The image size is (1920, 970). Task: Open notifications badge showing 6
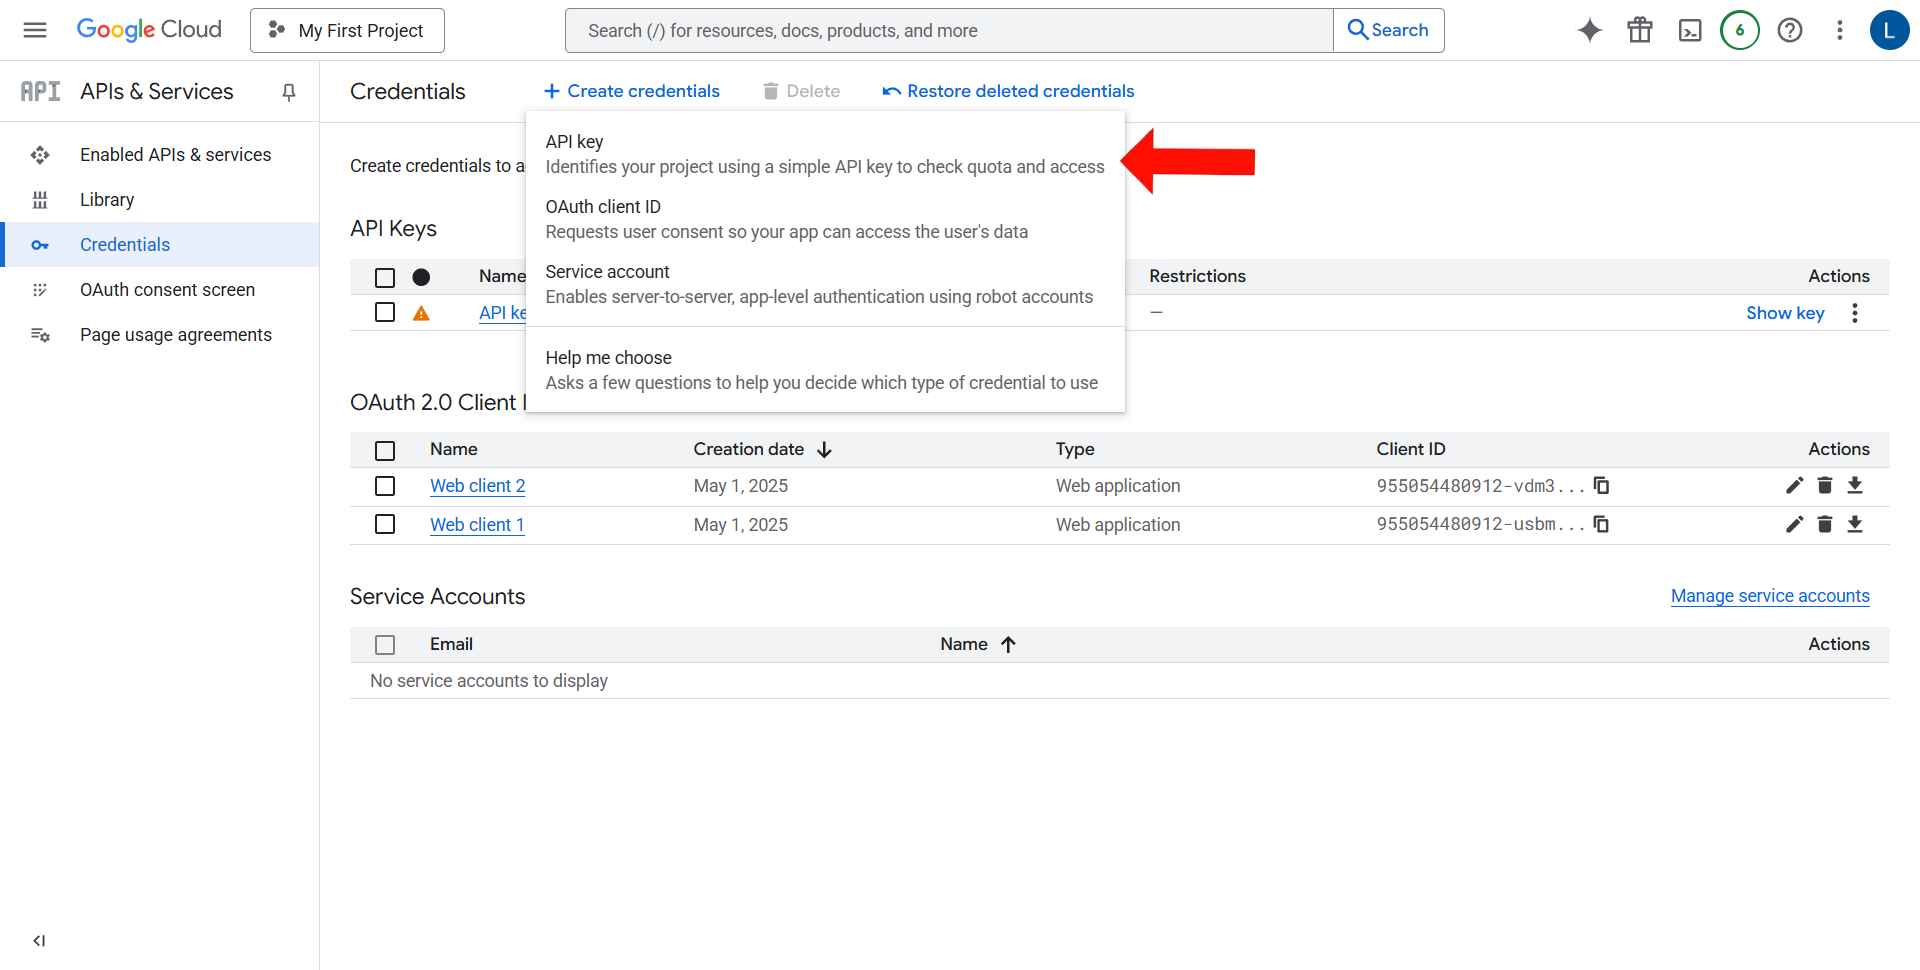click(1740, 30)
